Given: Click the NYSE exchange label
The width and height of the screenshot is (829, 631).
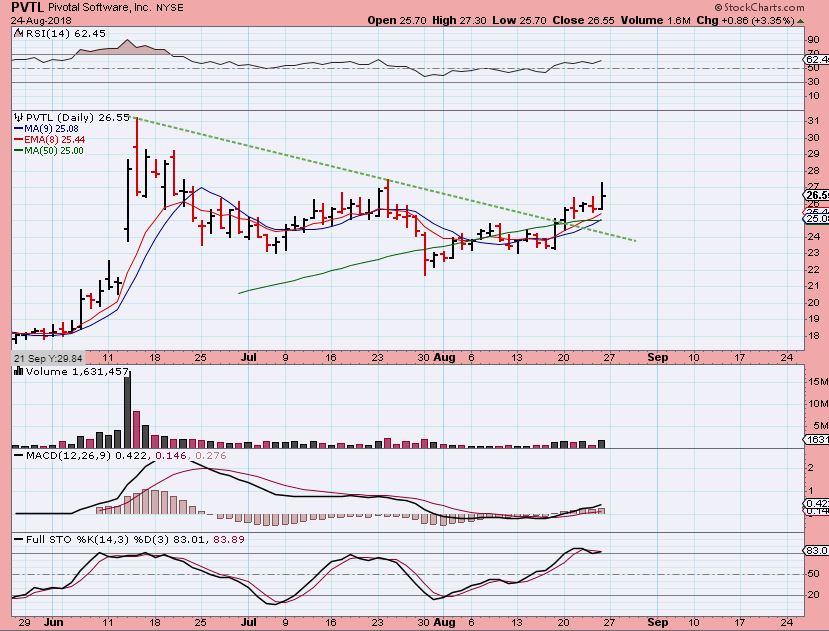Looking at the screenshot, I should [x=170, y=8].
